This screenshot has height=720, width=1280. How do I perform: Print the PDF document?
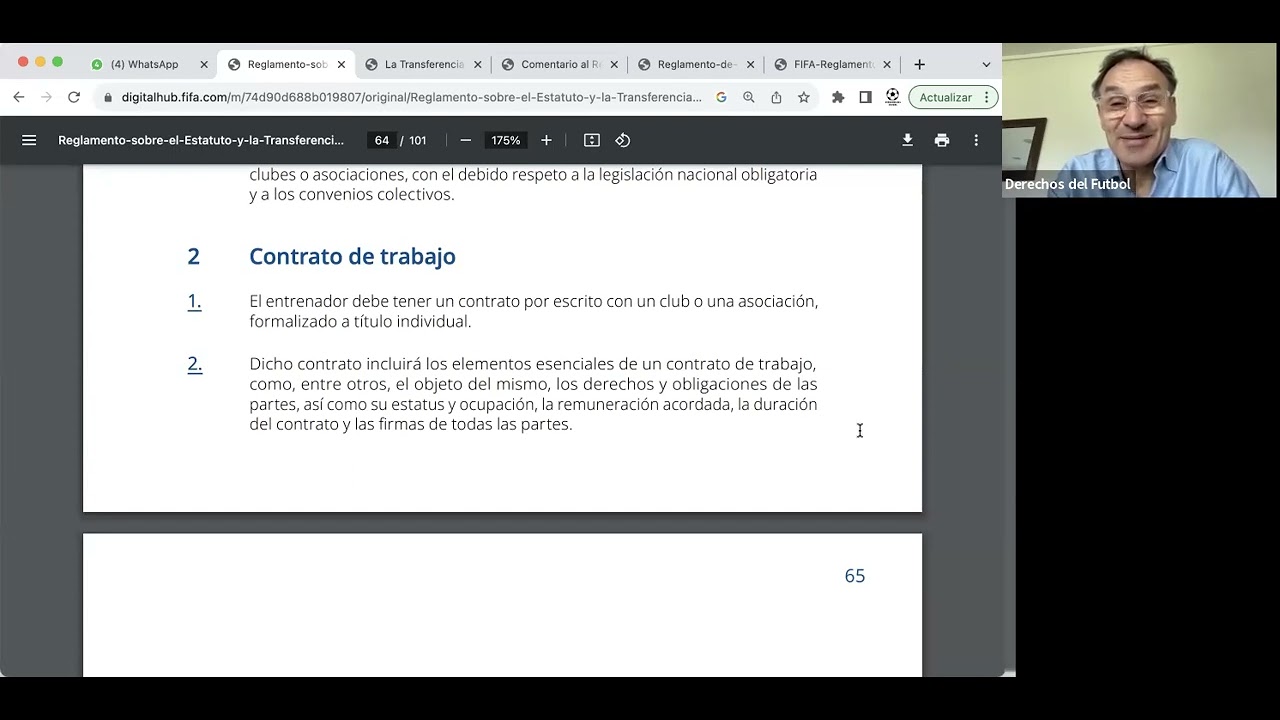(x=942, y=140)
